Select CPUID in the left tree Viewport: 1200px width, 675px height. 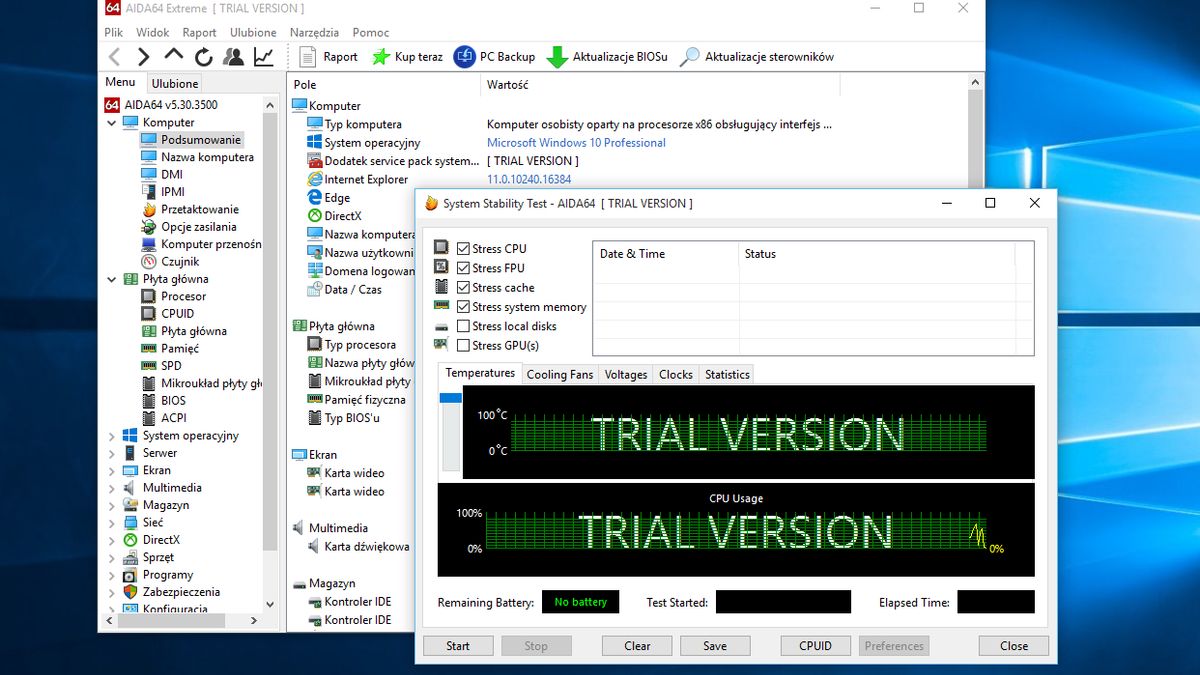click(178, 313)
